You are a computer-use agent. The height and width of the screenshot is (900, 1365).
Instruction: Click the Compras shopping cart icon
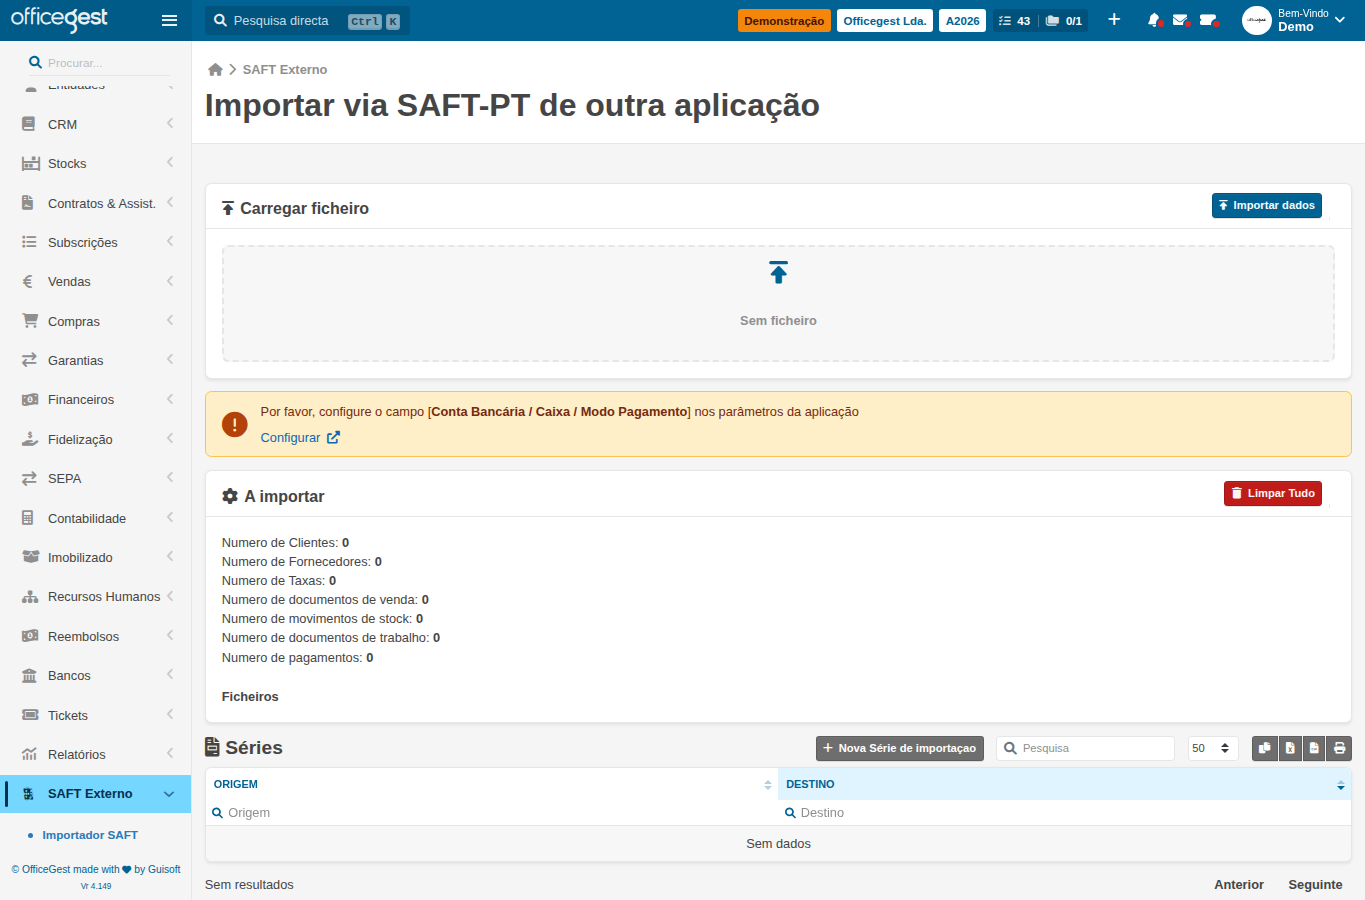click(30, 321)
